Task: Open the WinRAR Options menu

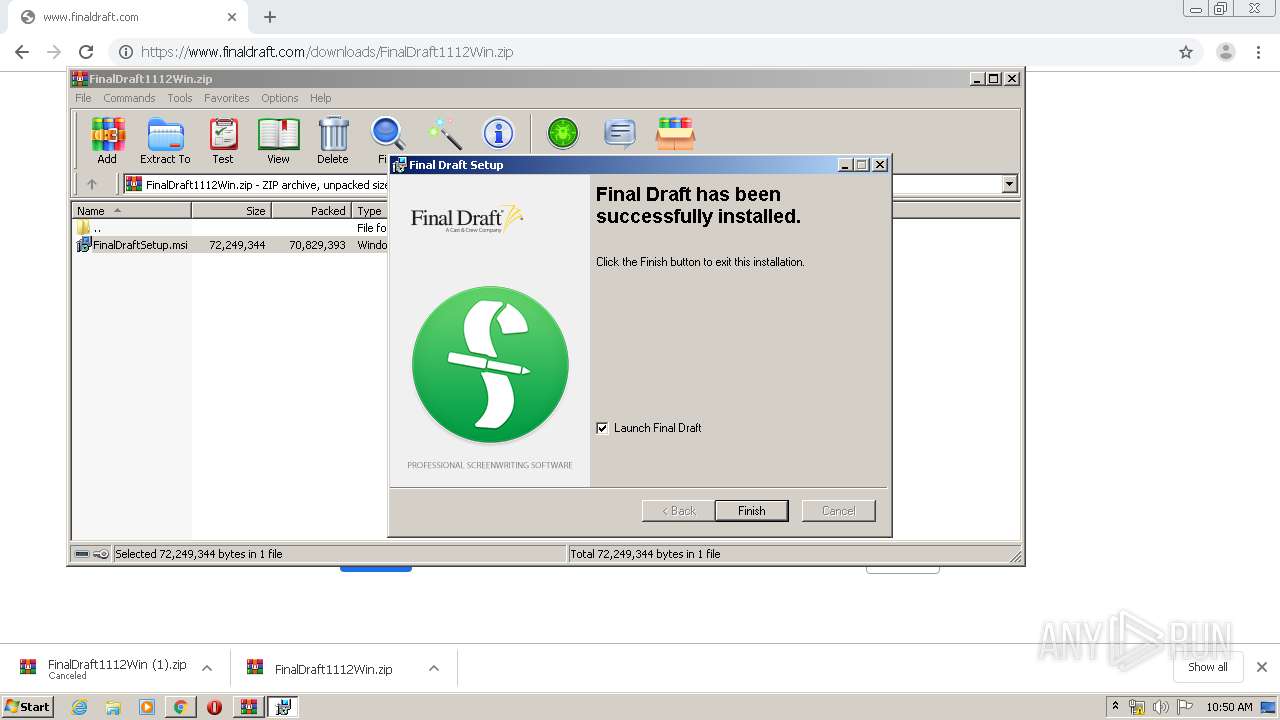Action: [x=280, y=98]
